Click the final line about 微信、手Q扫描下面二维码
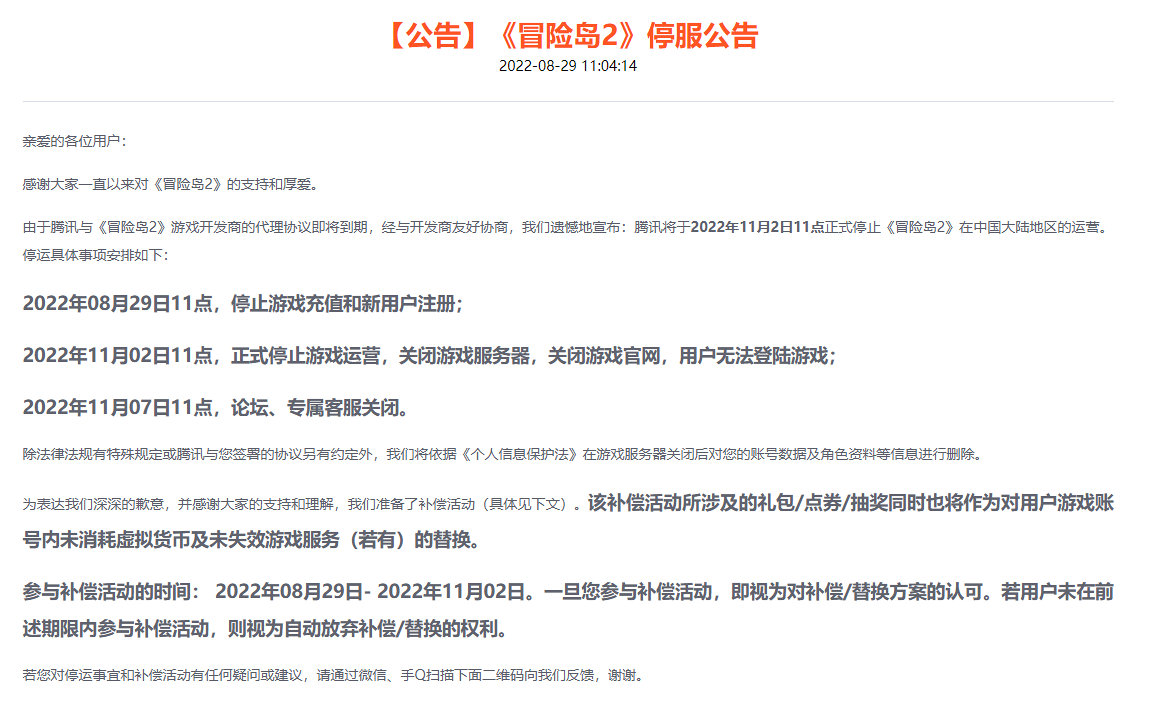1162x708 pixels. [333, 675]
